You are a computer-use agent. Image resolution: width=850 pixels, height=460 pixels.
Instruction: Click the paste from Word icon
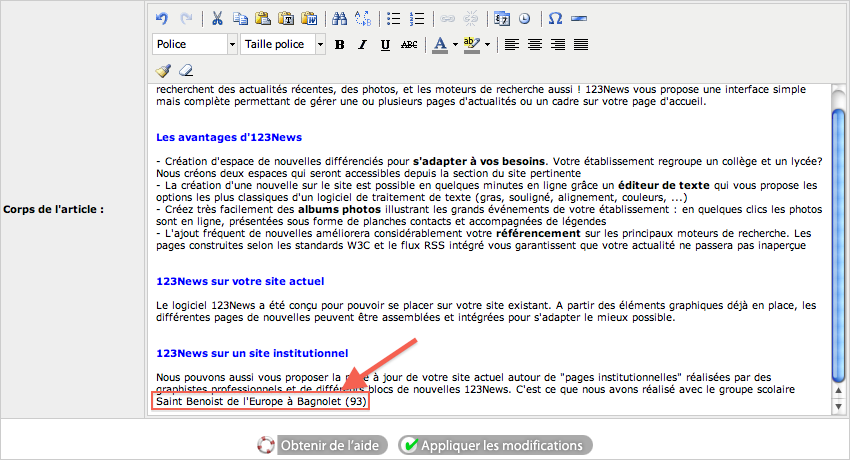point(309,18)
